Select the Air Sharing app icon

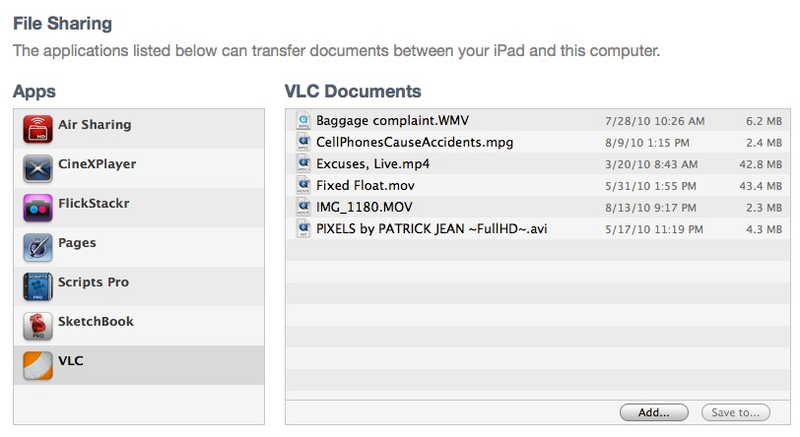click(x=38, y=129)
